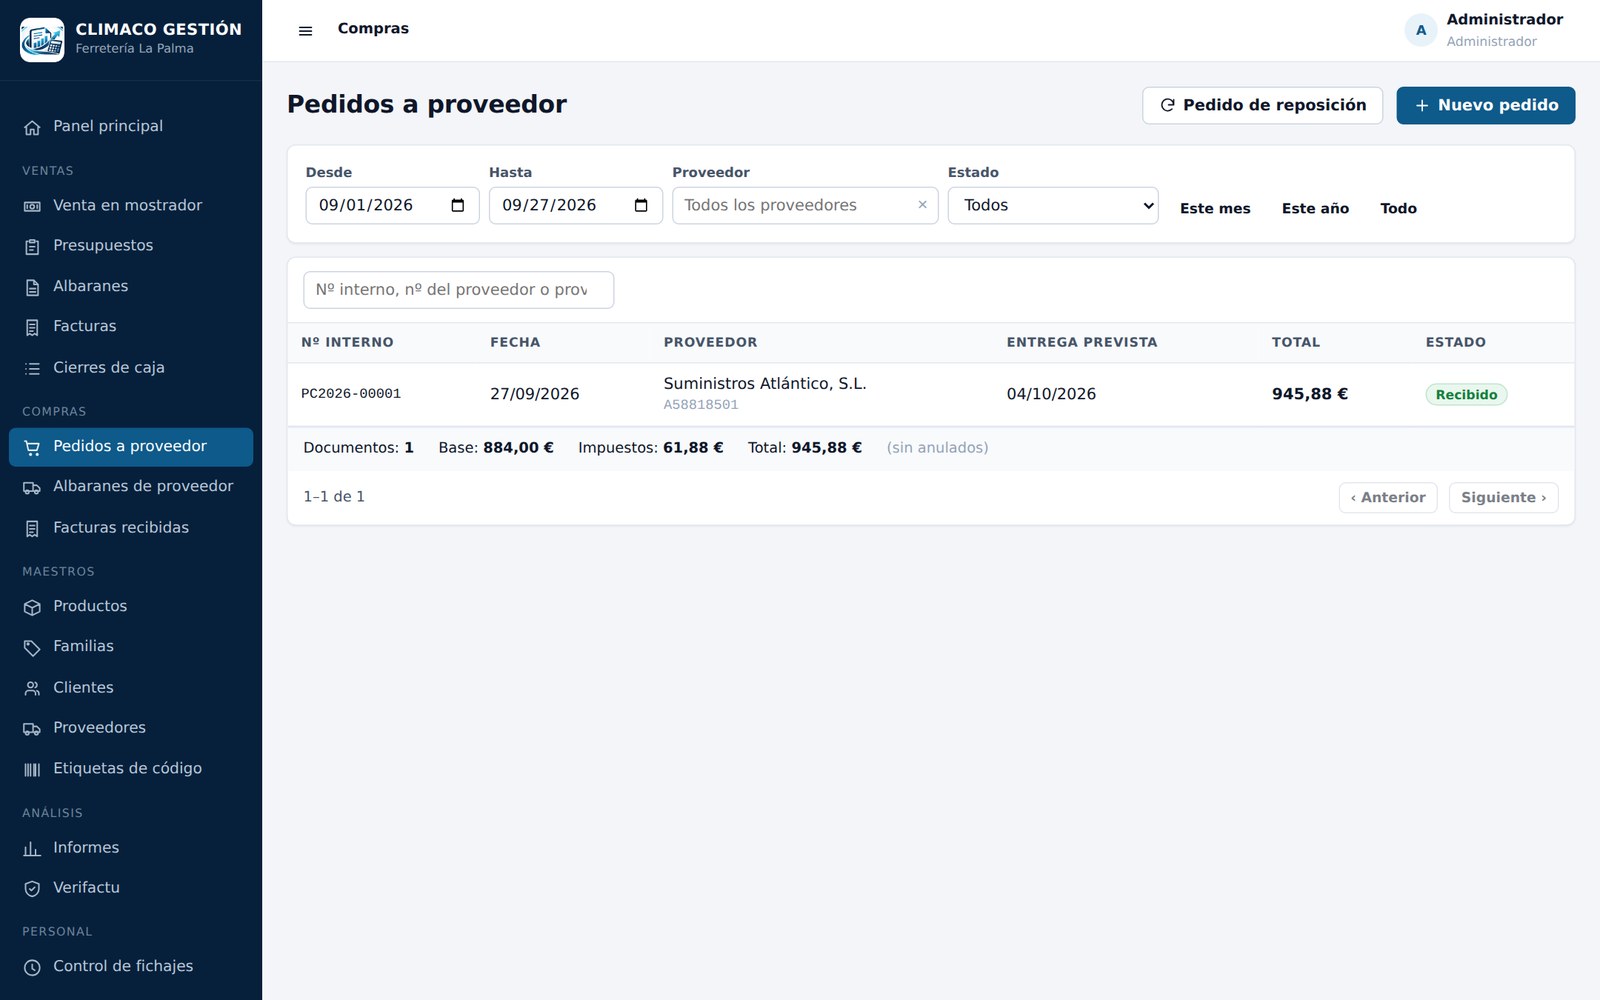
Task: Click the Etiquetas de código barcode icon
Action: (32, 769)
